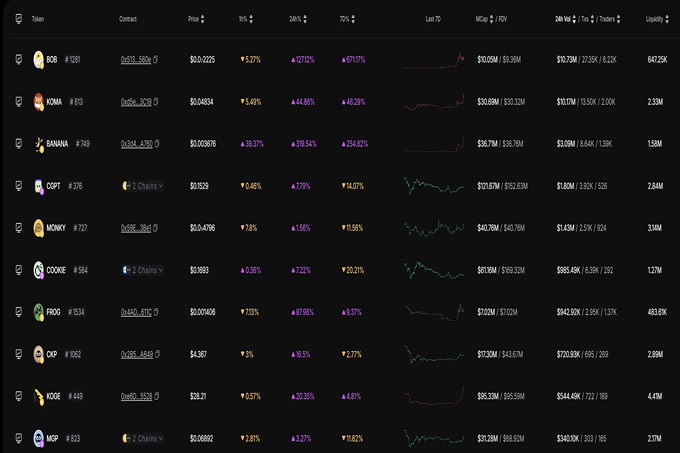This screenshot has width=680, height=453.
Task: Toggle the select-all box in the table header
Action: coord(19,19)
